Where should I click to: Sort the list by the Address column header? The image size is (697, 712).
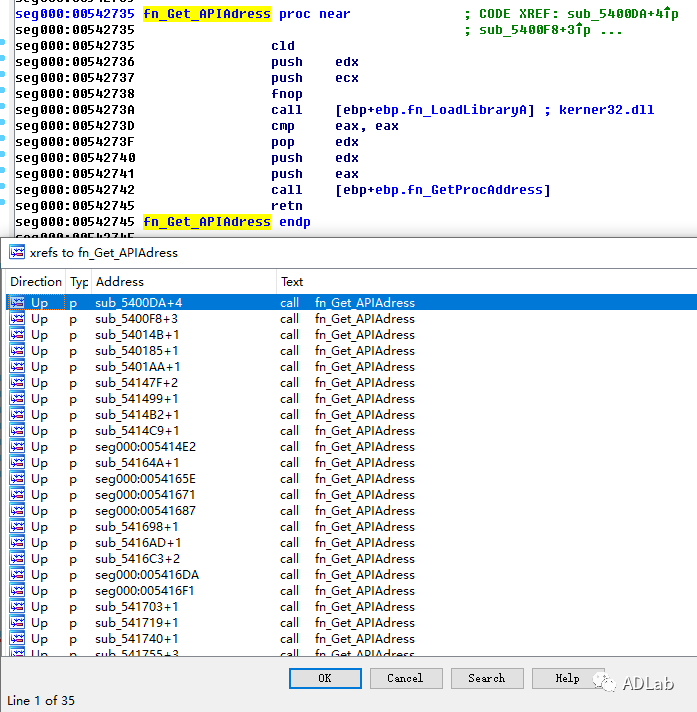120,282
